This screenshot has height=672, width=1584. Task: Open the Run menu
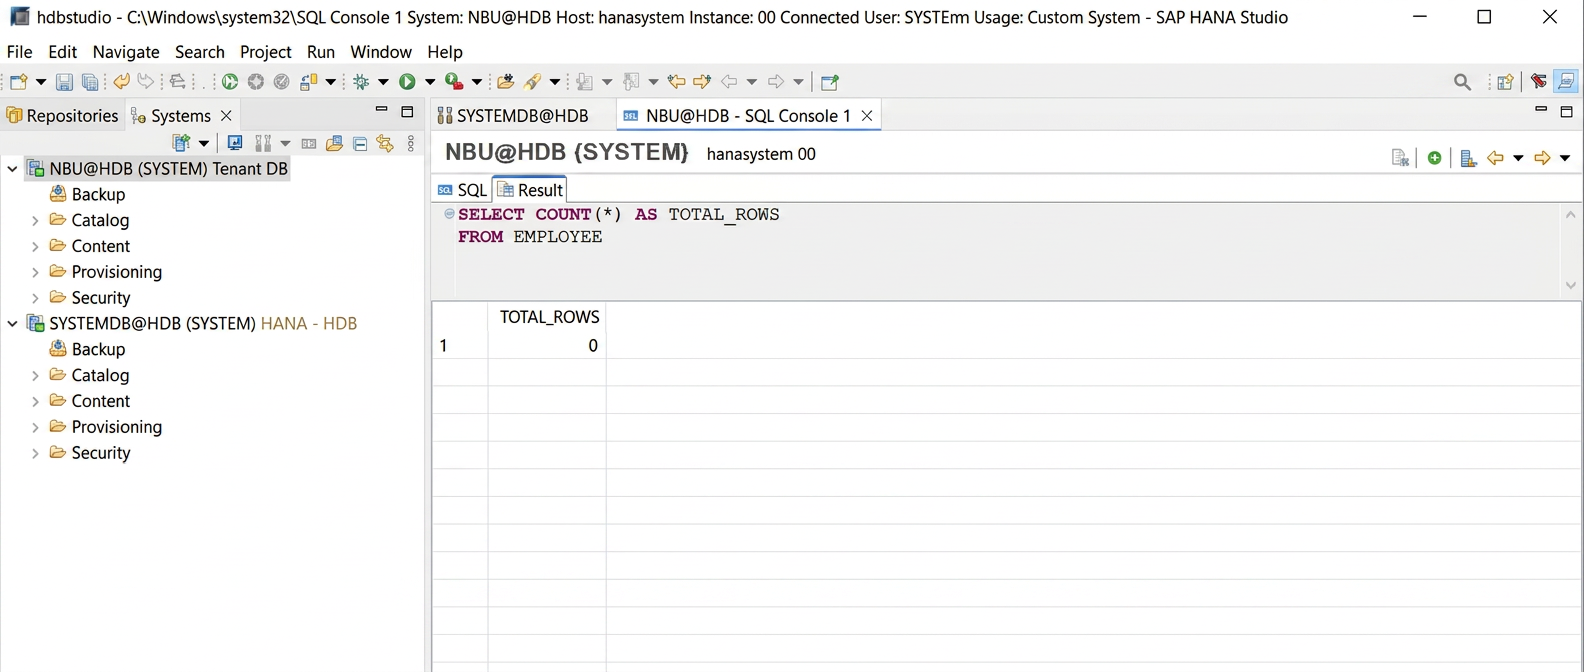pos(321,52)
